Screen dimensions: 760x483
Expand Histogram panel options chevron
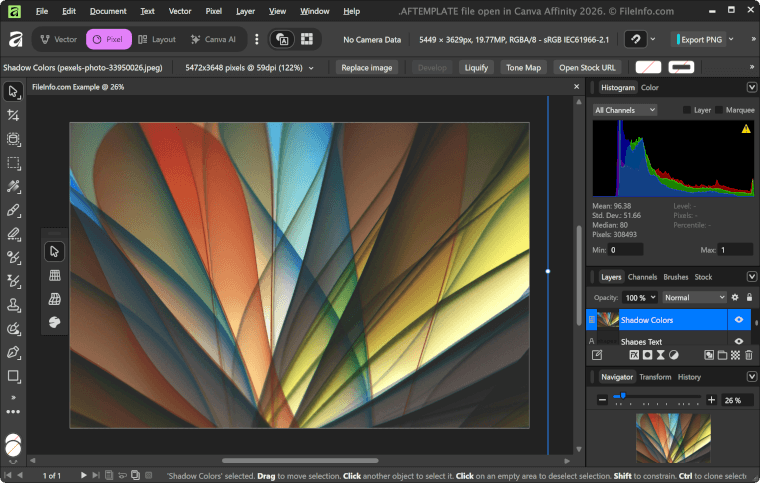click(752, 87)
